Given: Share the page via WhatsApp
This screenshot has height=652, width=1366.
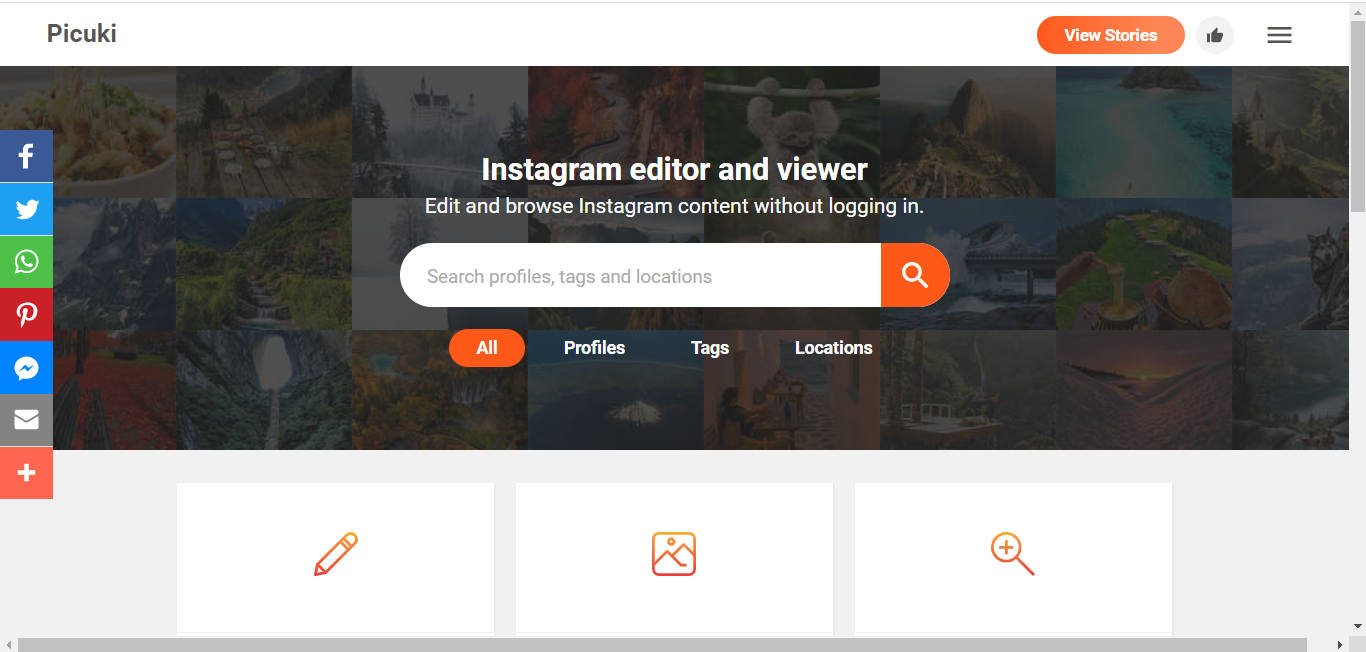Looking at the screenshot, I should click(x=26, y=262).
